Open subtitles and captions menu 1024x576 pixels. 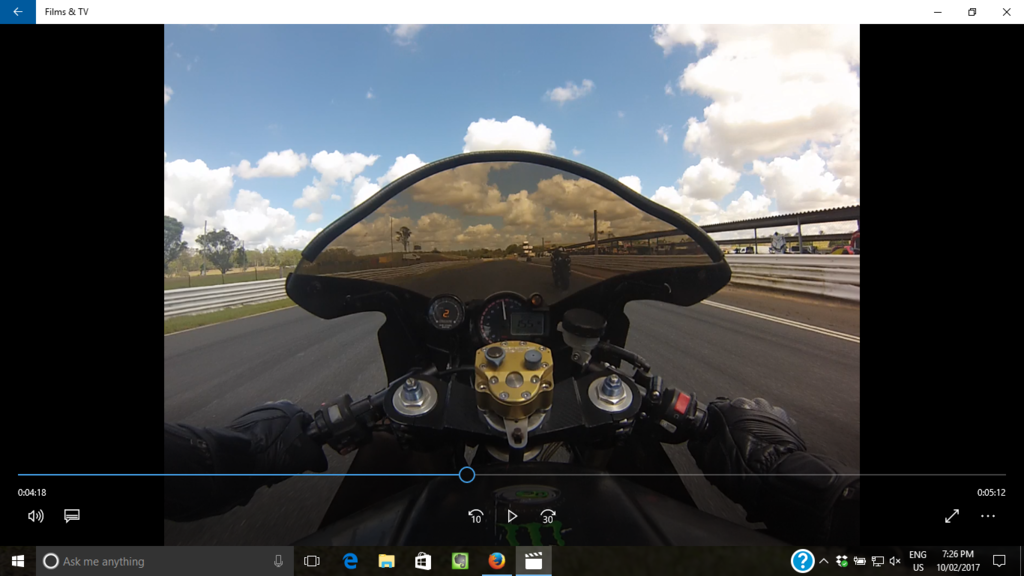[72, 516]
